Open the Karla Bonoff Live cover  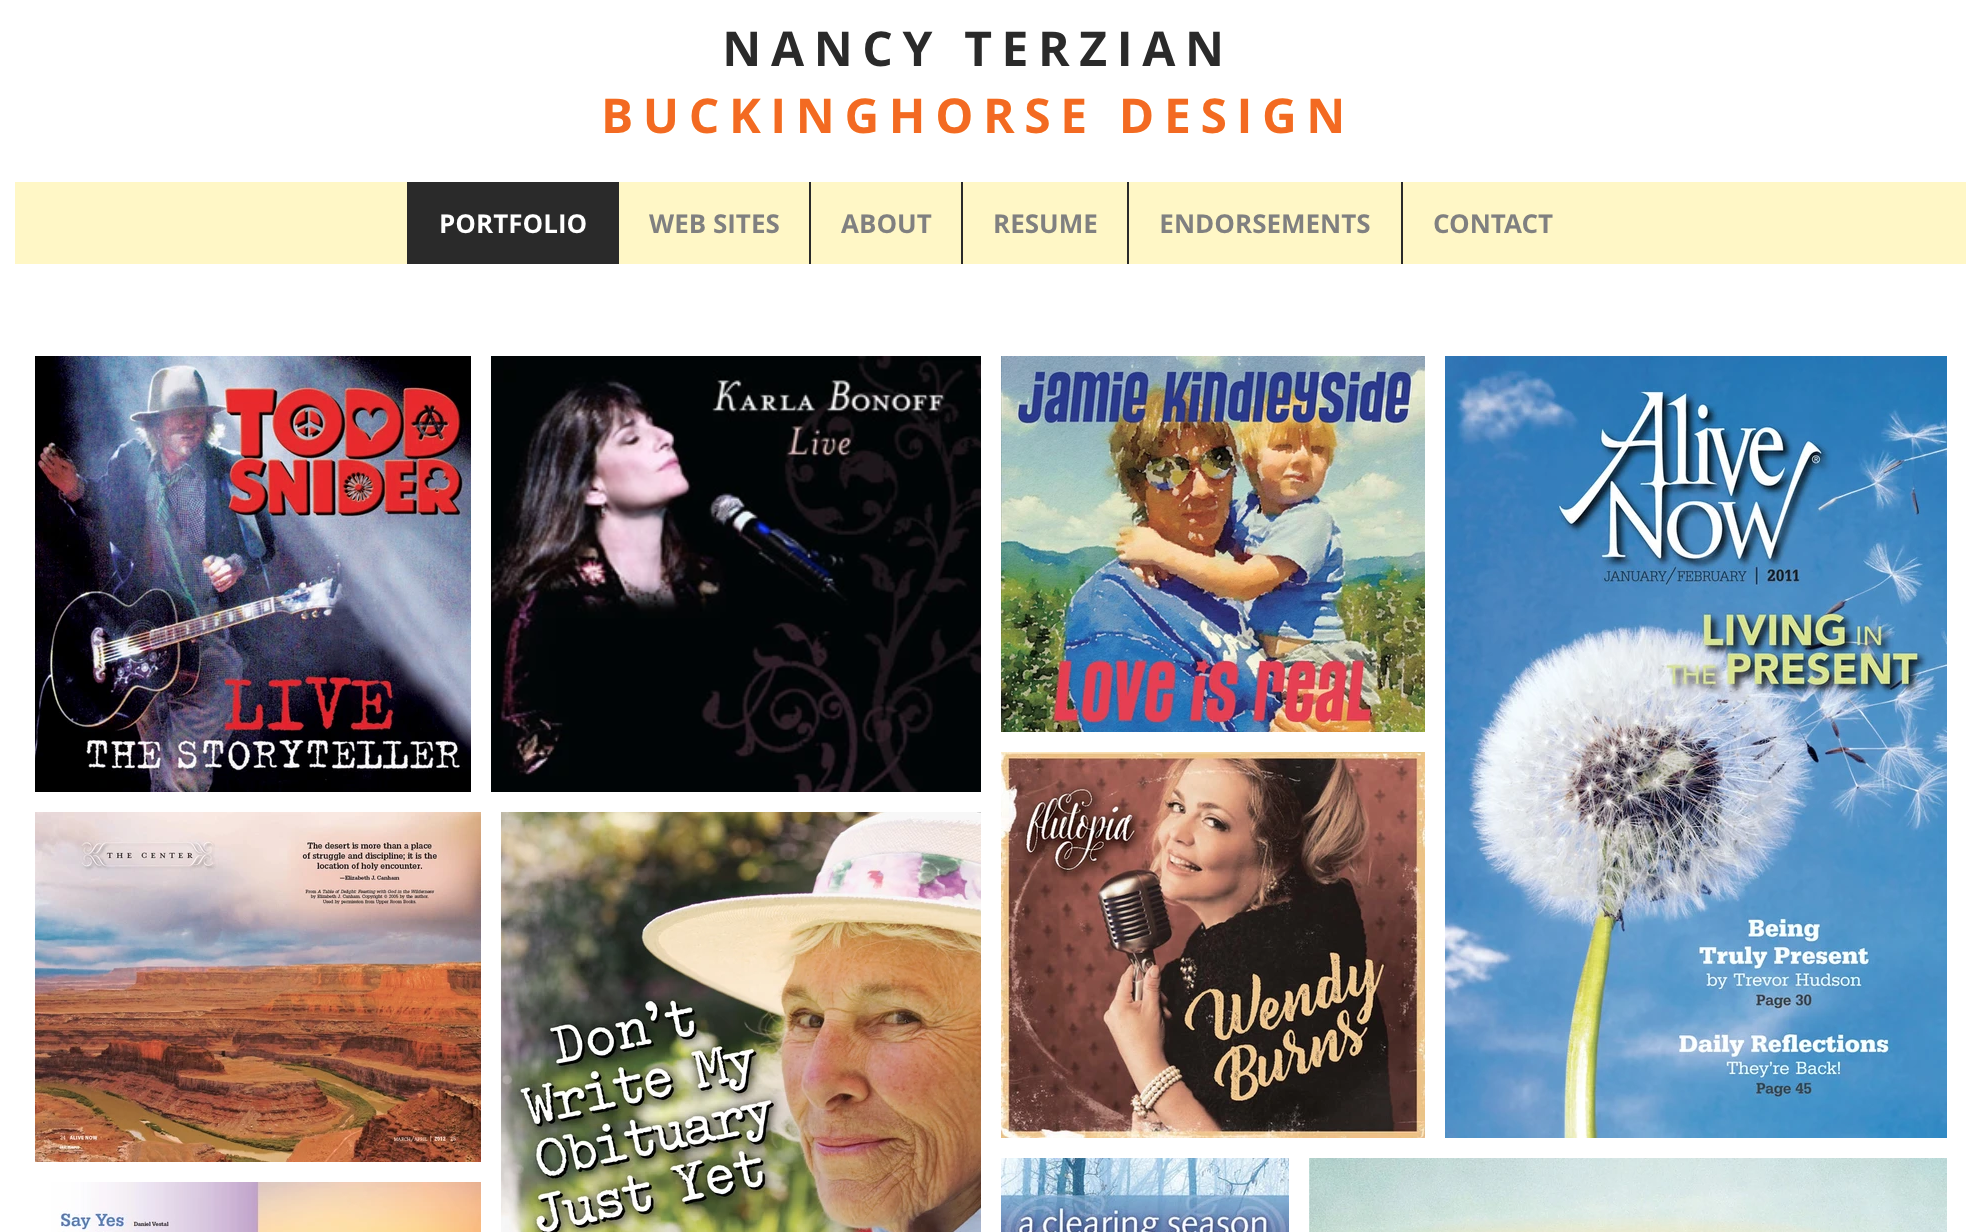736,574
